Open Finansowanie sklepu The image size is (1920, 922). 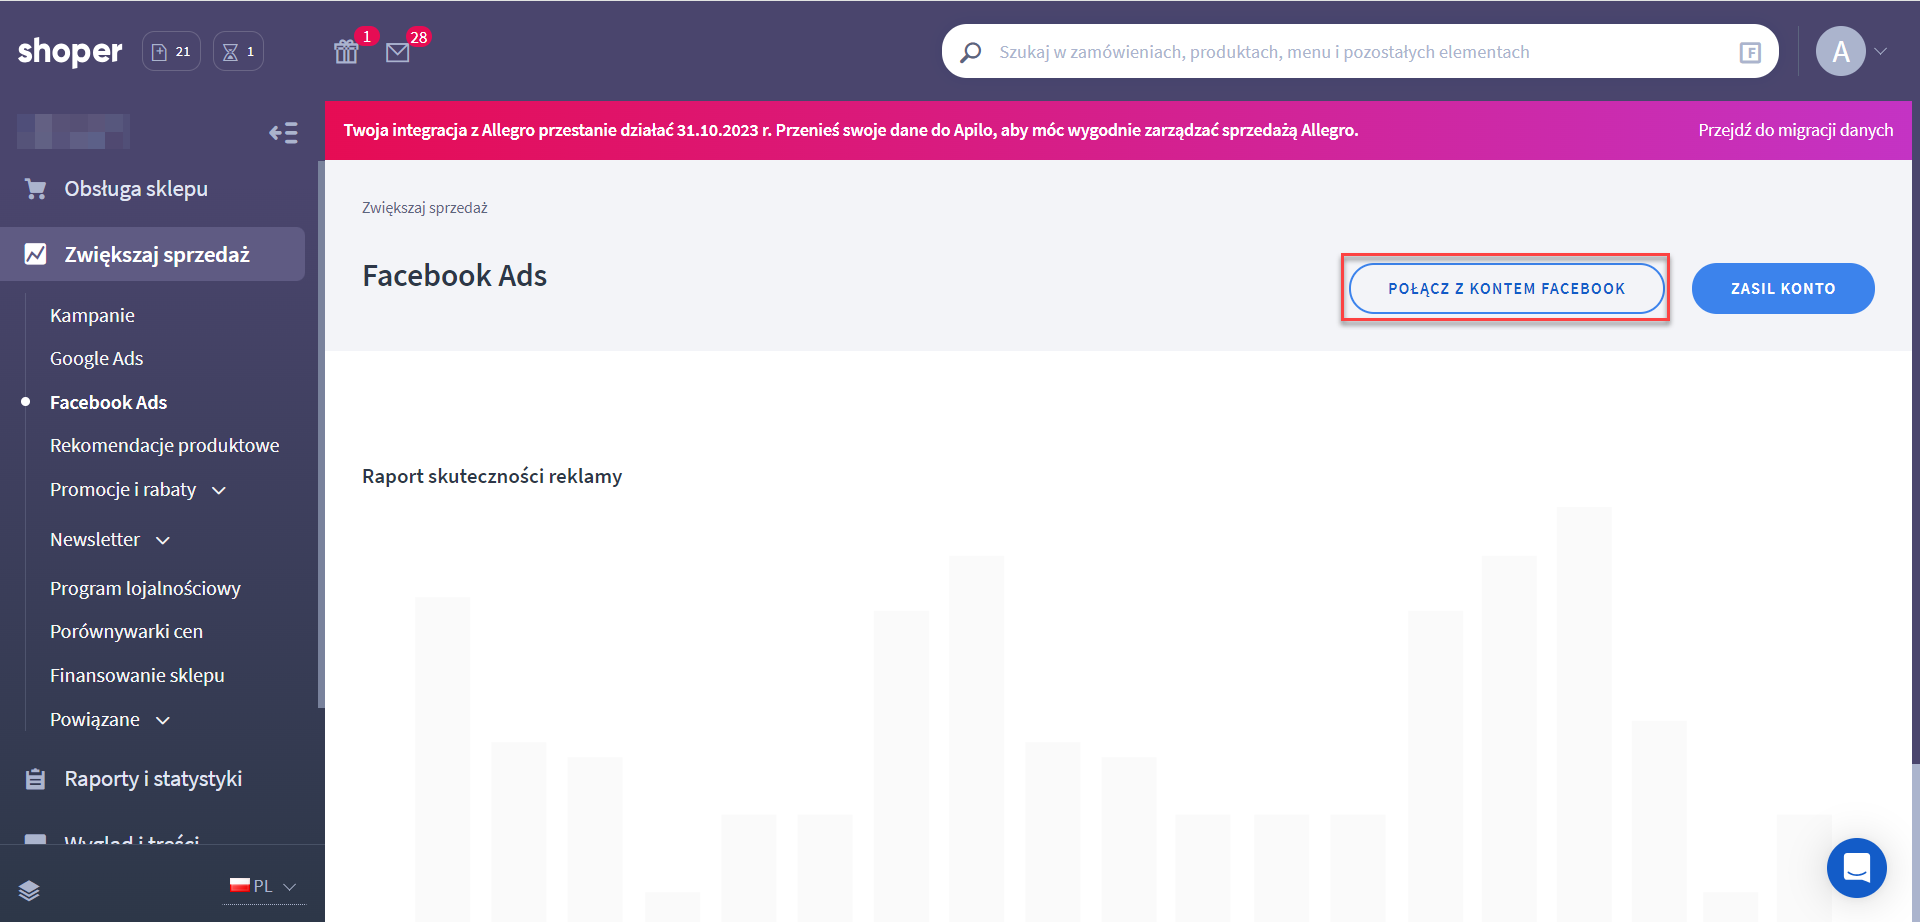click(x=137, y=676)
